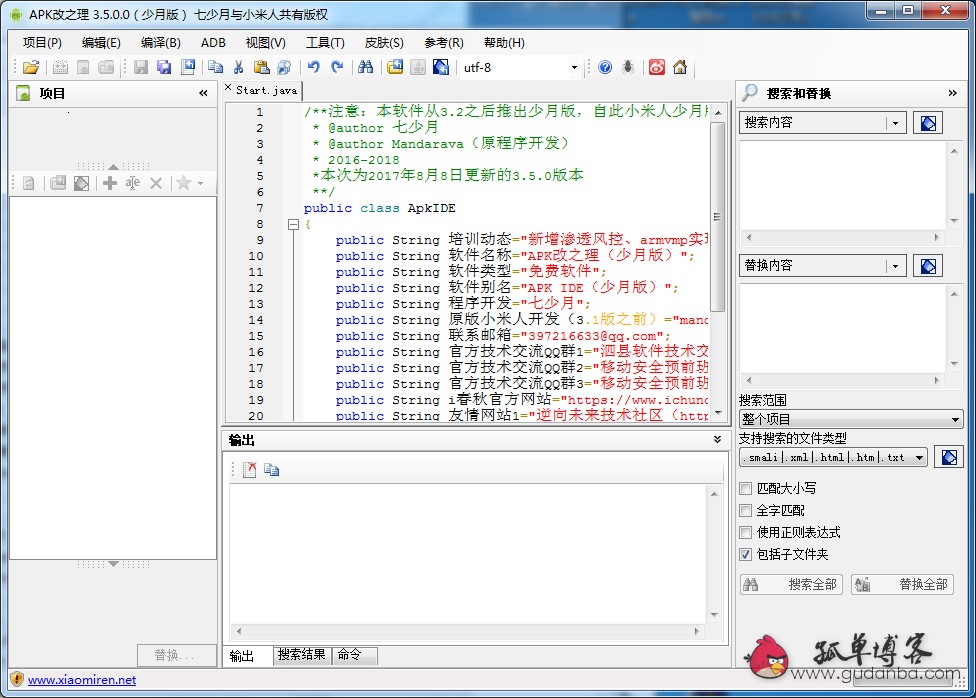Click the scissors cut icon
The image size is (976, 698).
coord(238,67)
